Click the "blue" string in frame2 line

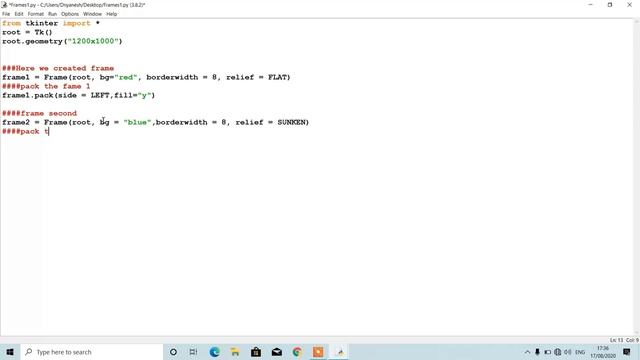click(138, 122)
